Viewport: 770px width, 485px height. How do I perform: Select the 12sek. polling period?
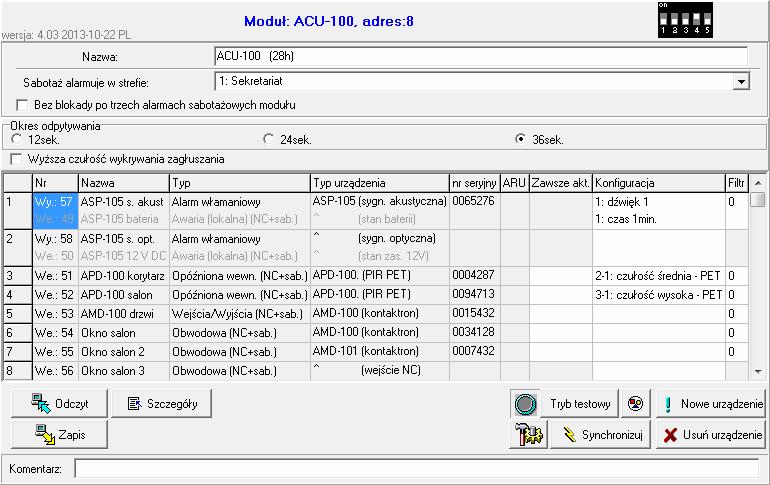tap(16, 139)
